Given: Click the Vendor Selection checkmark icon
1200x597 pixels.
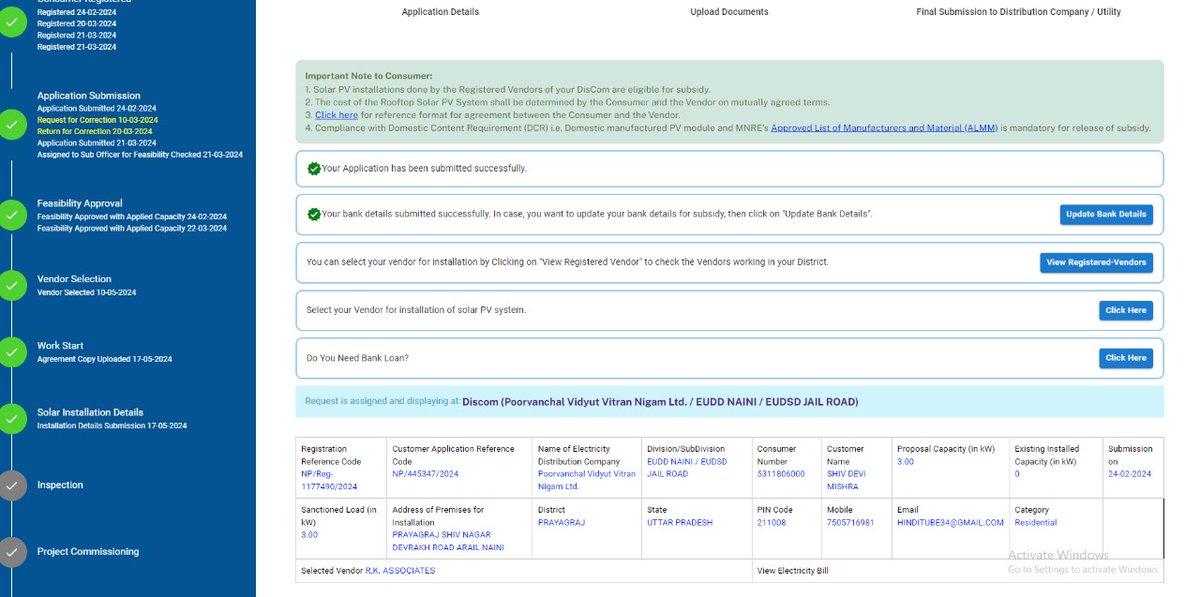Looking at the screenshot, I should tap(11, 285).
